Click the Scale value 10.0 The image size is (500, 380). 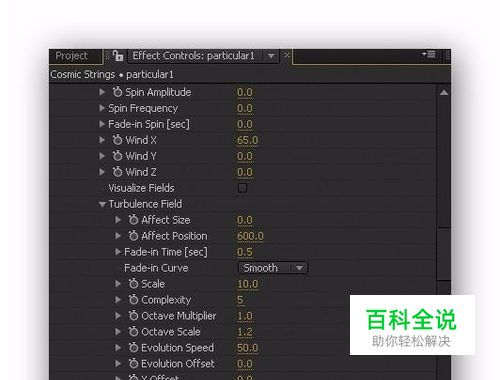(x=248, y=284)
